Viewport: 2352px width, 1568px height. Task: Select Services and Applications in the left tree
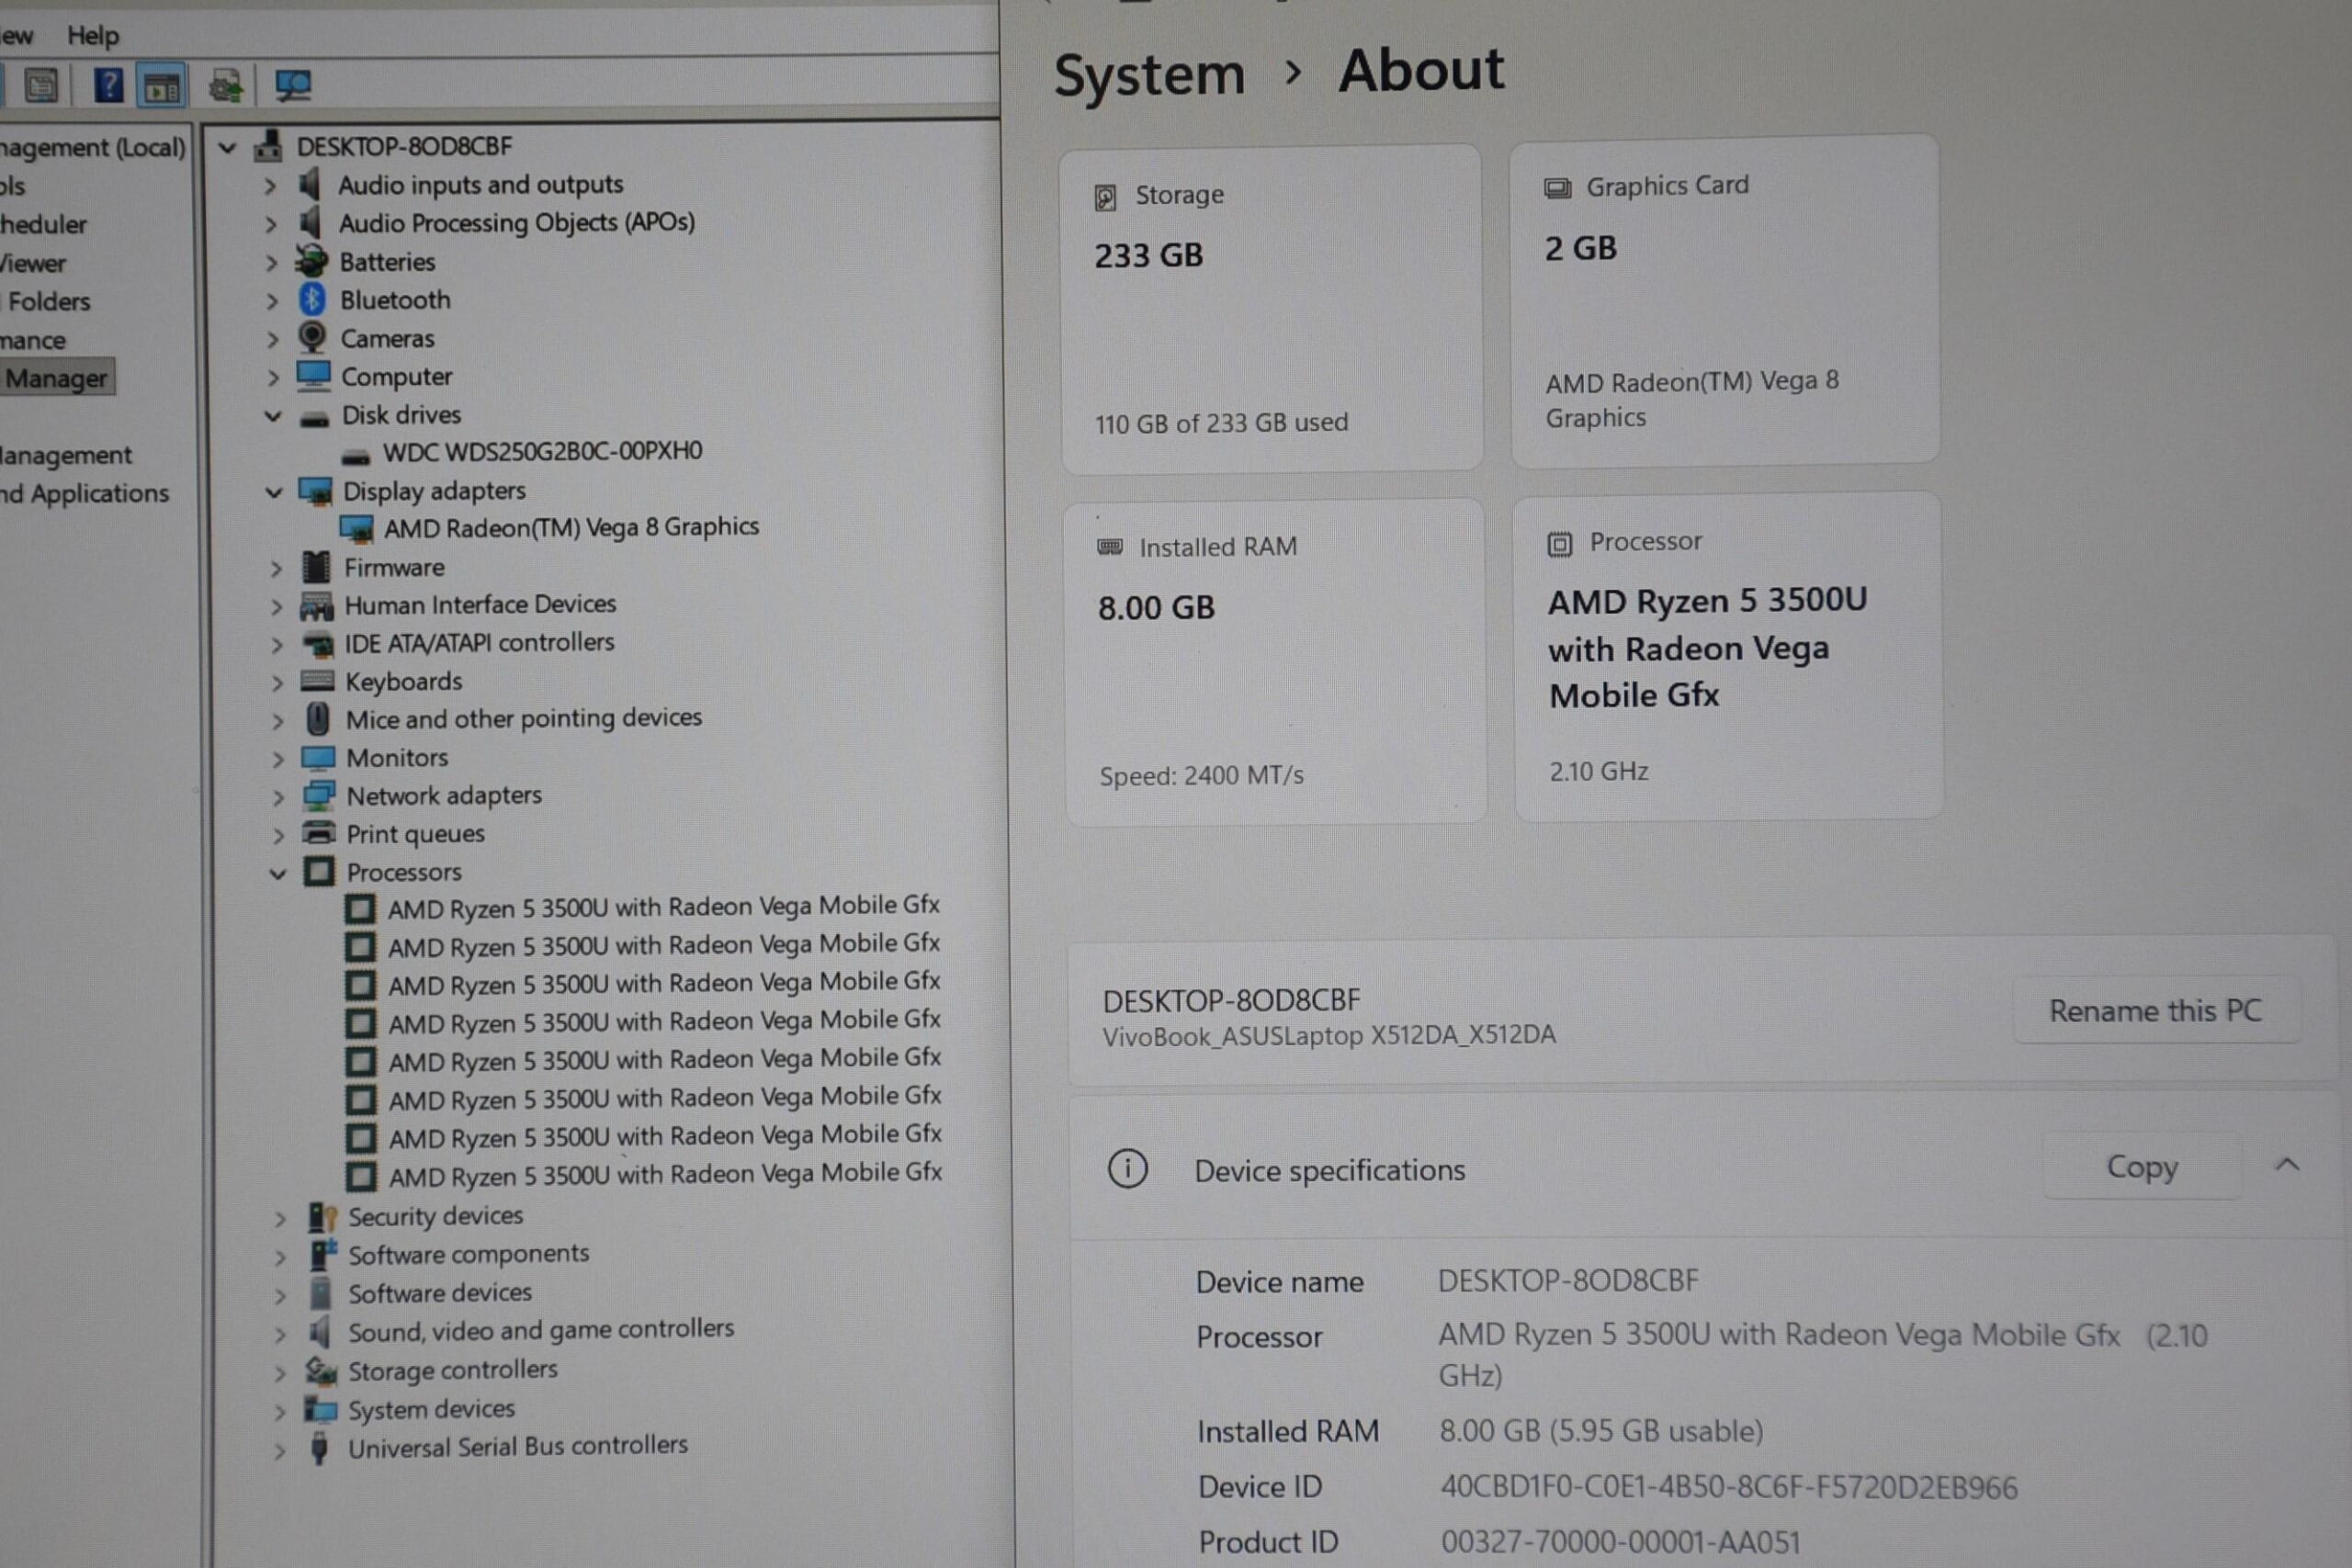pos(85,494)
